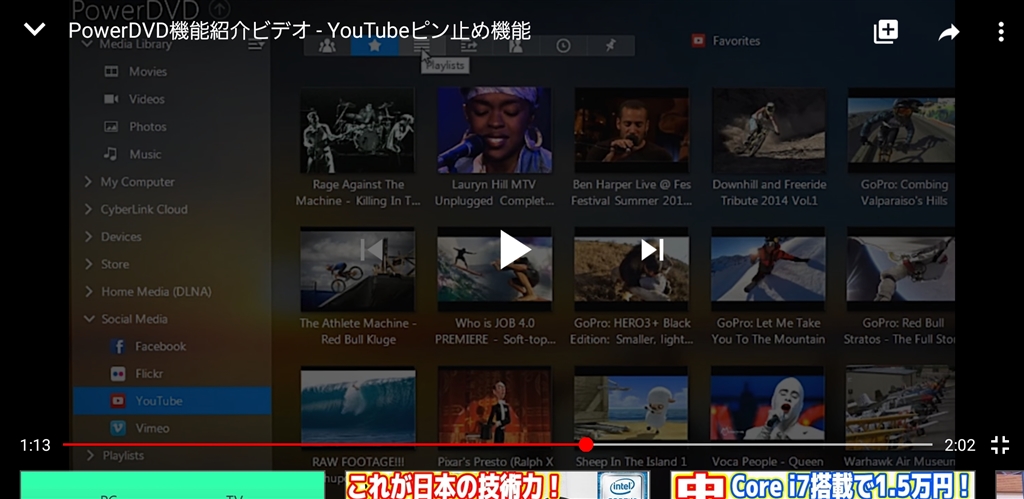Click the Core i7搭載で1.5万円 ad banner
The image size is (1024, 499).
(x=823, y=485)
